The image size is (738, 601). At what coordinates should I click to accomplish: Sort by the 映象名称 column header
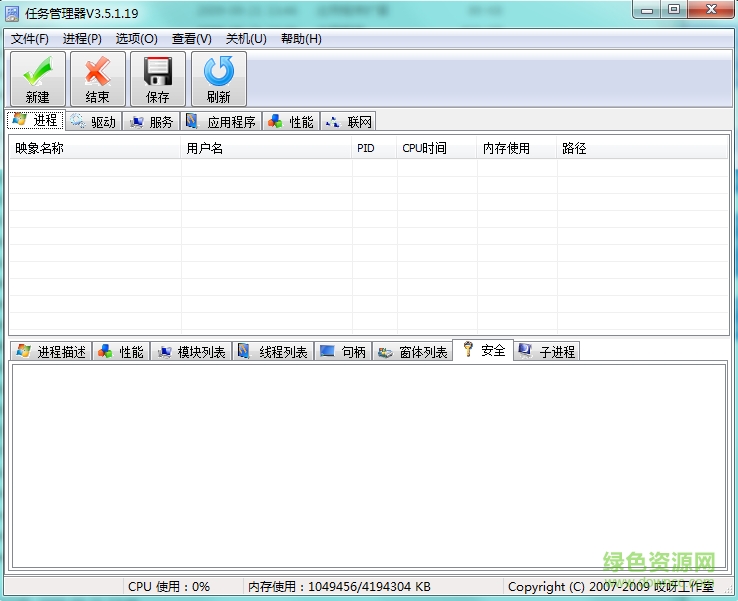(95, 148)
